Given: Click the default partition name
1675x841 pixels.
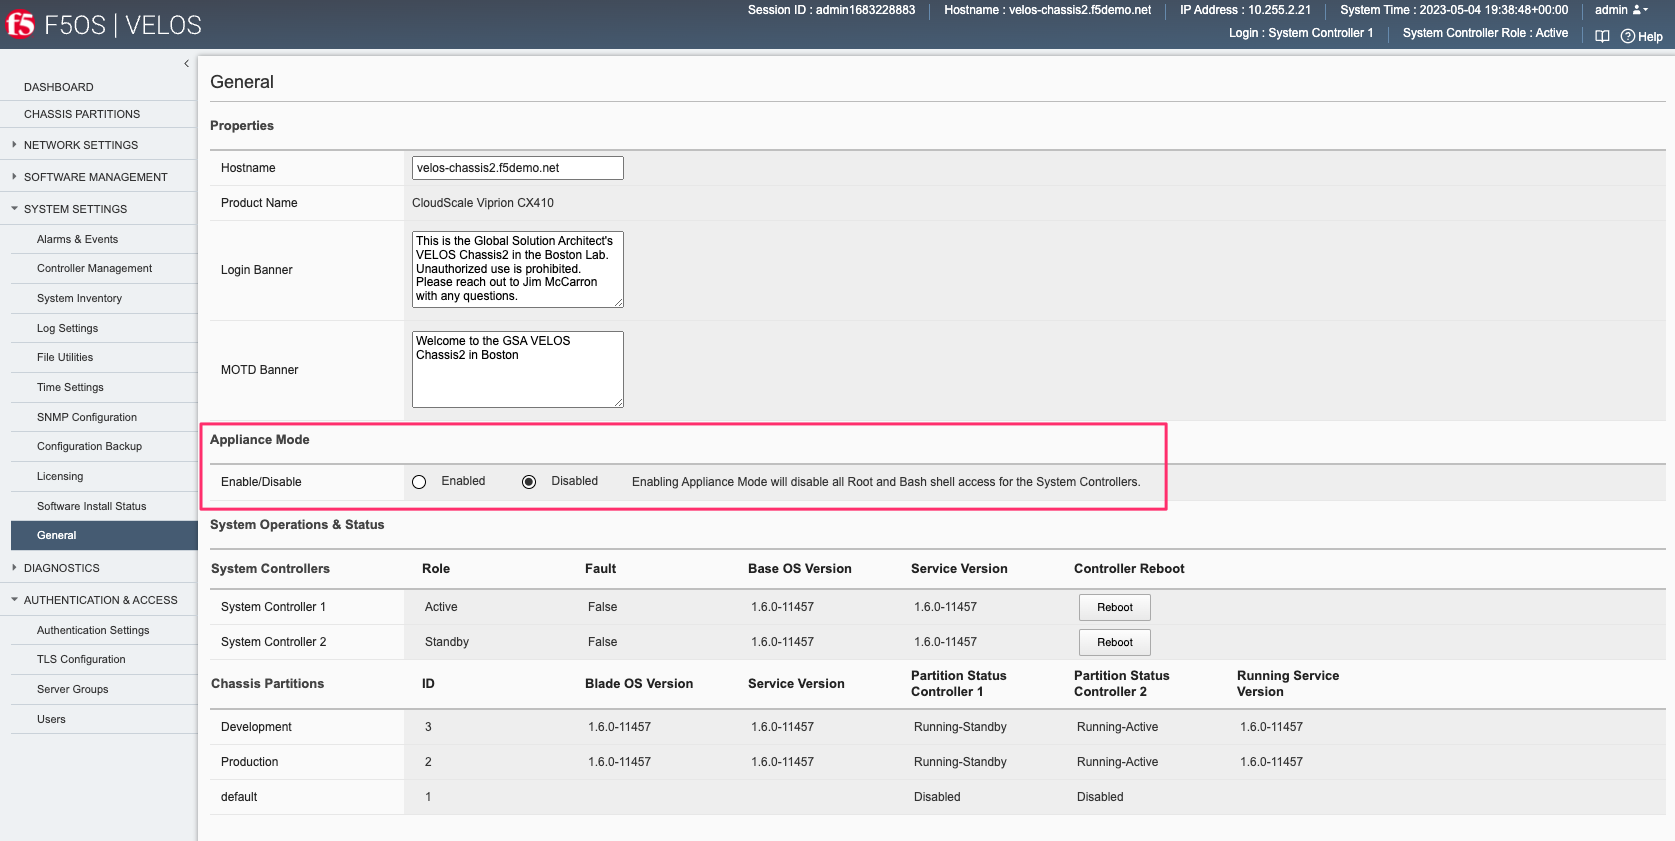Looking at the screenshot, I should (x=239, y=797).
